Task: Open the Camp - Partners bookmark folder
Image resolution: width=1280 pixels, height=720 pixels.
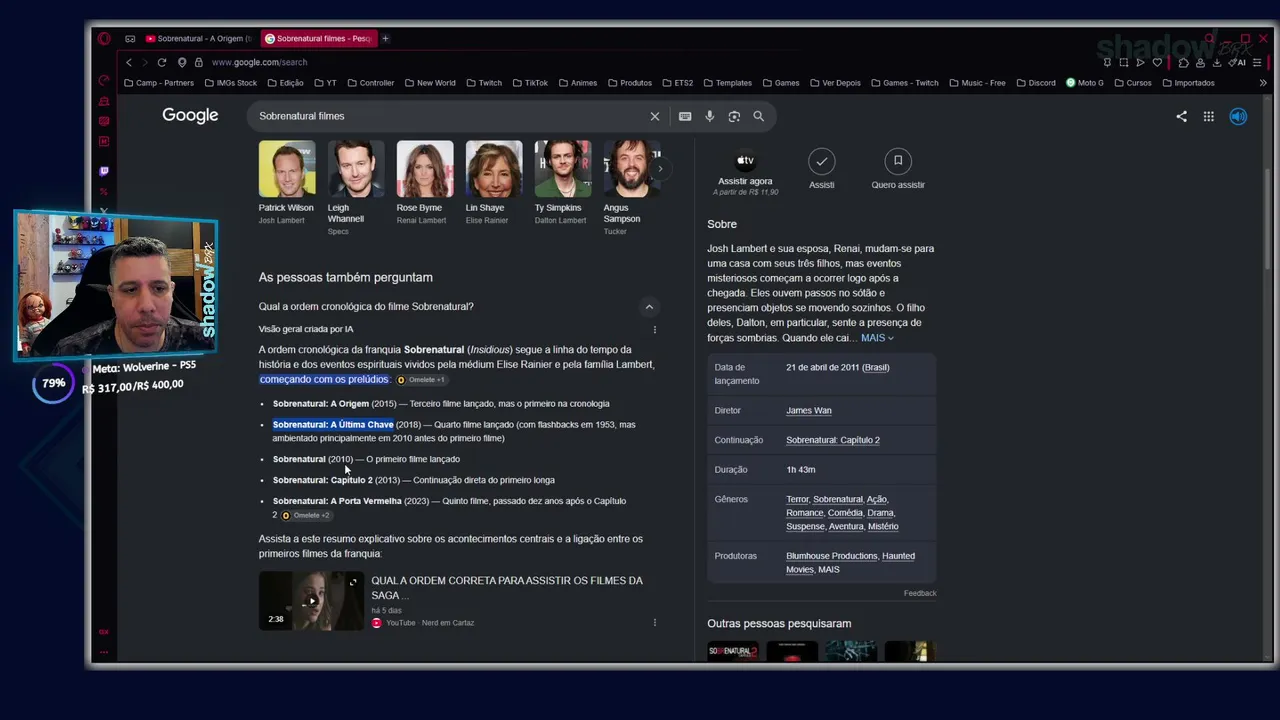Action: point(159,83)
